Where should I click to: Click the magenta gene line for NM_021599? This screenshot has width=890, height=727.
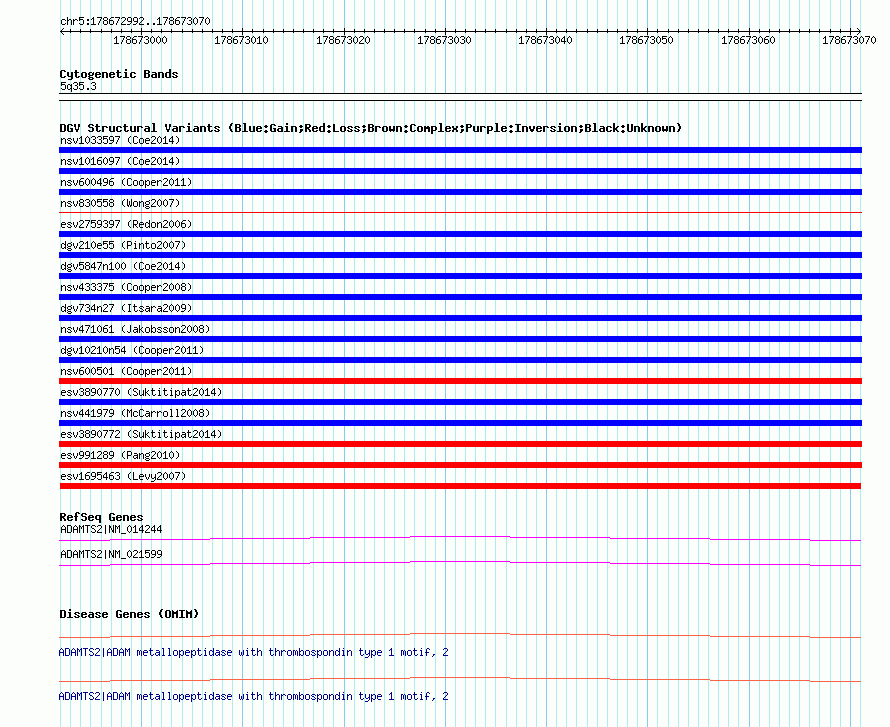460,562
